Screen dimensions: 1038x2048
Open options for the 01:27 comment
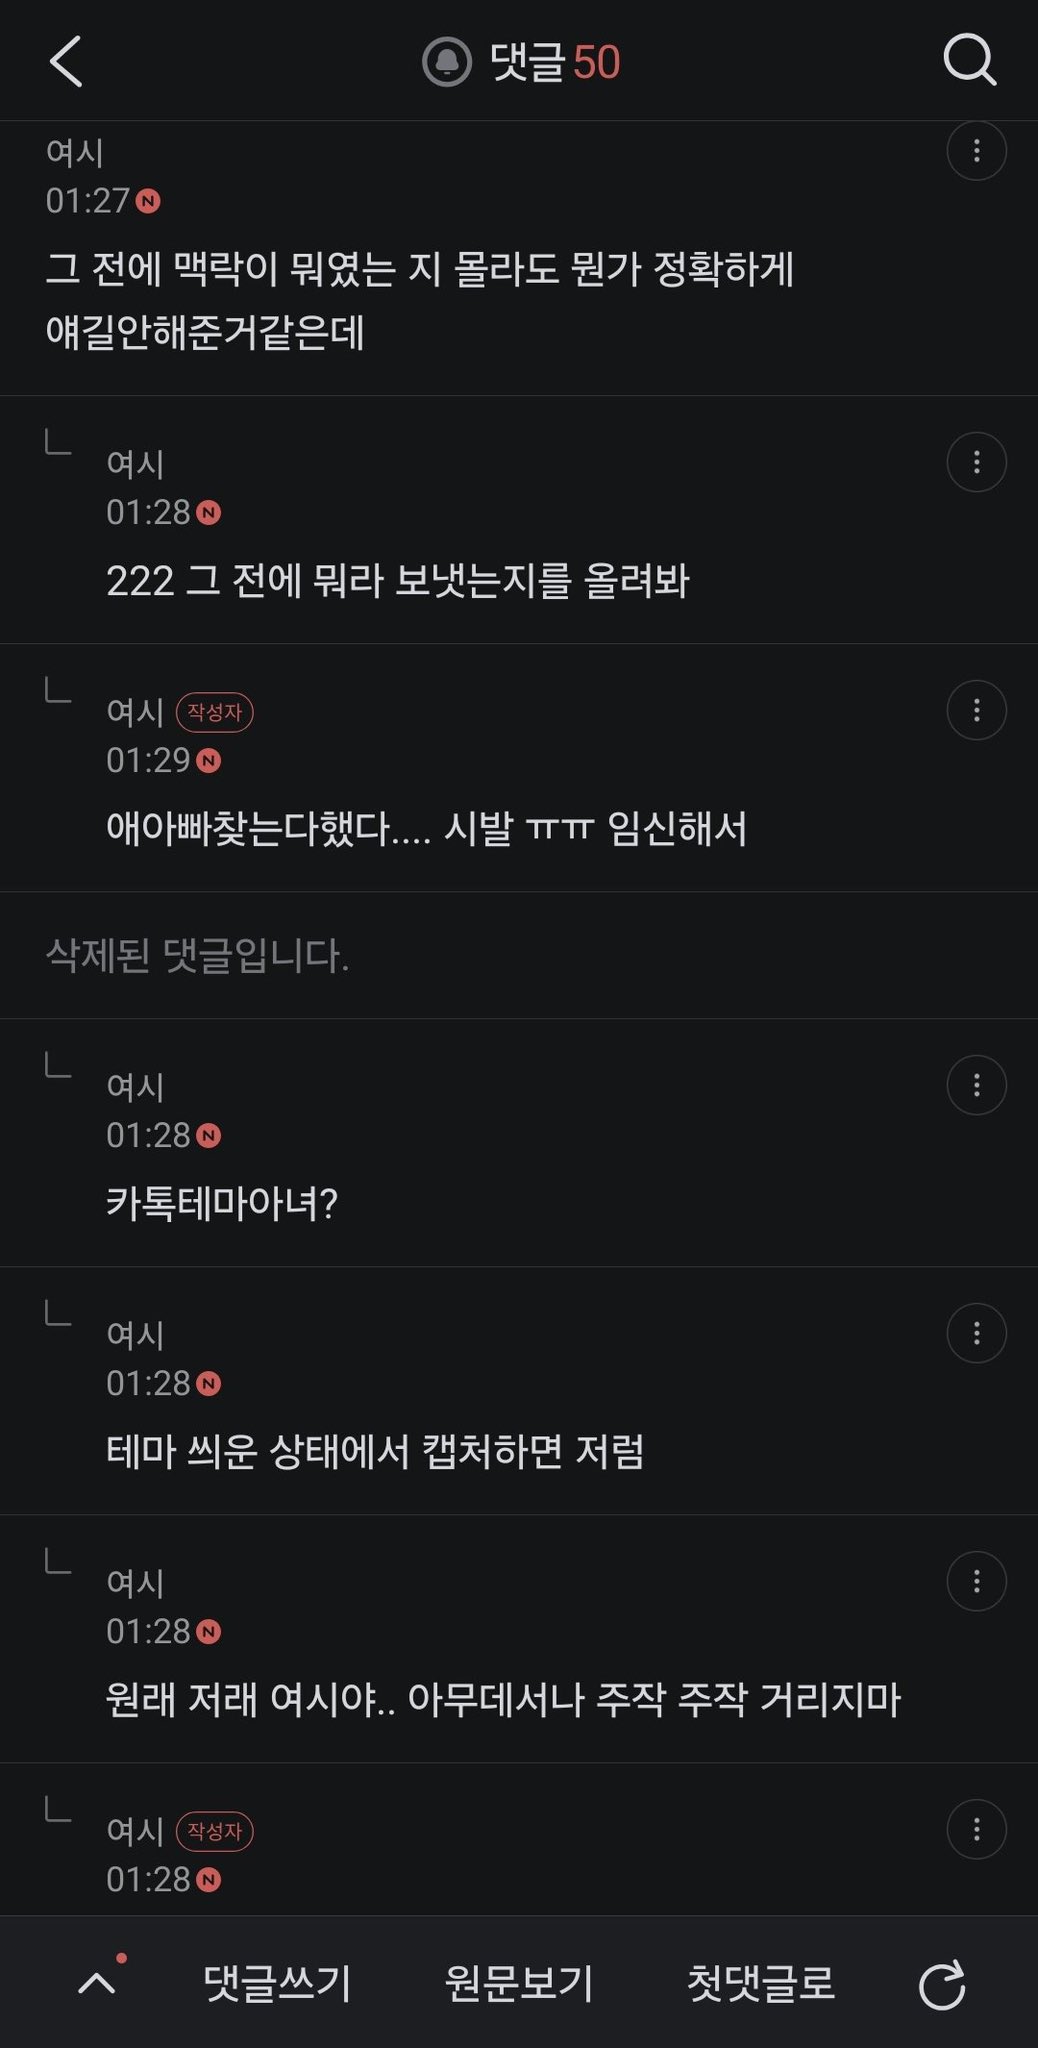click(976, 151)
